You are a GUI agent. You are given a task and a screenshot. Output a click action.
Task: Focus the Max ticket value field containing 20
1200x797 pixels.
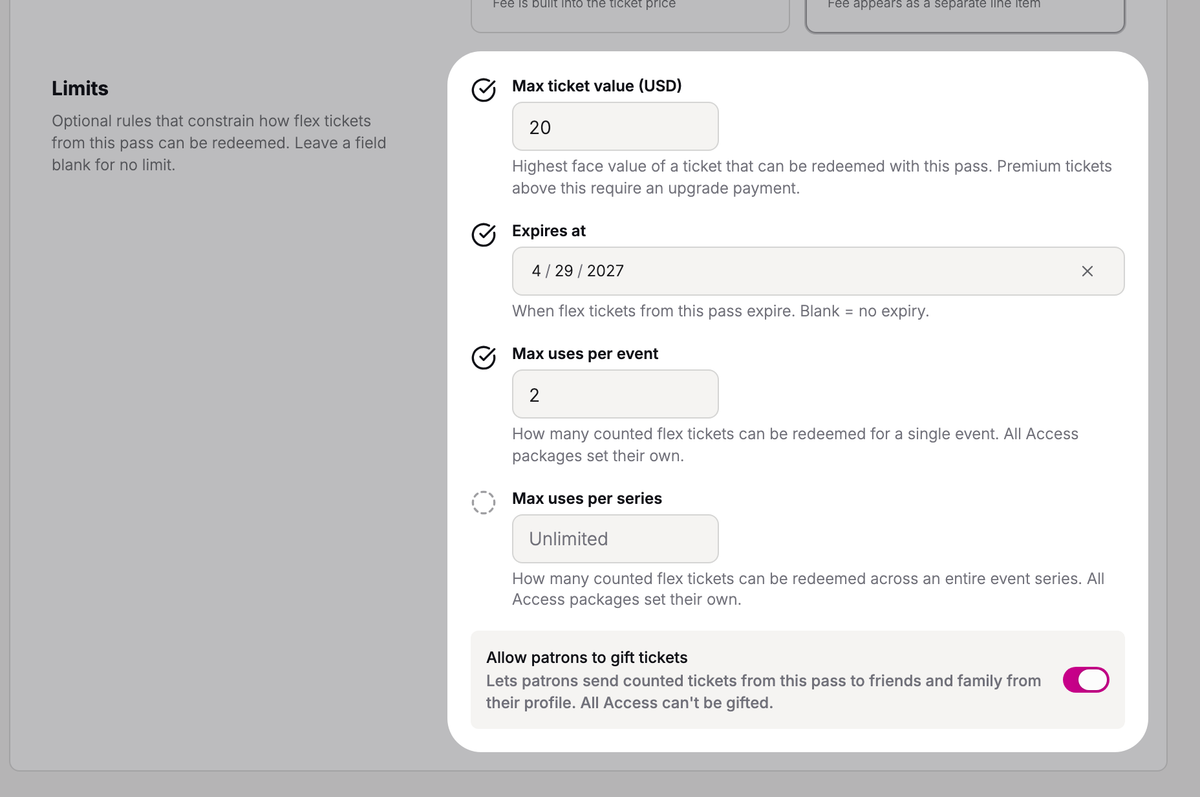(x=615, y=127)
